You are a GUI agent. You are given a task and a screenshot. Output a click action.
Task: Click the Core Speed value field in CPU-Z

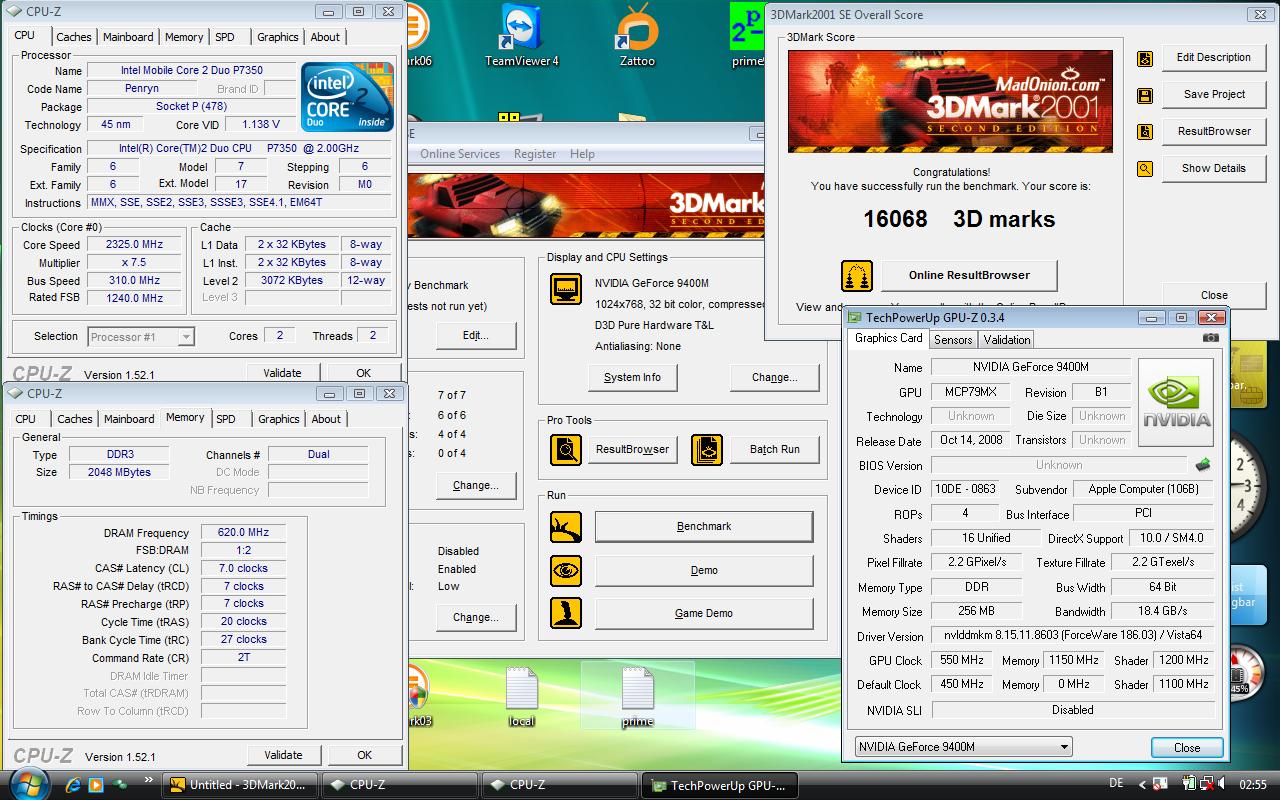(x=135, y=245)
